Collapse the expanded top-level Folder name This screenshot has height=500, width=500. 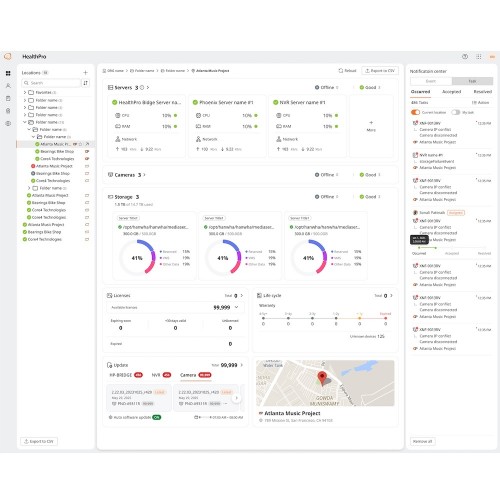25,122
